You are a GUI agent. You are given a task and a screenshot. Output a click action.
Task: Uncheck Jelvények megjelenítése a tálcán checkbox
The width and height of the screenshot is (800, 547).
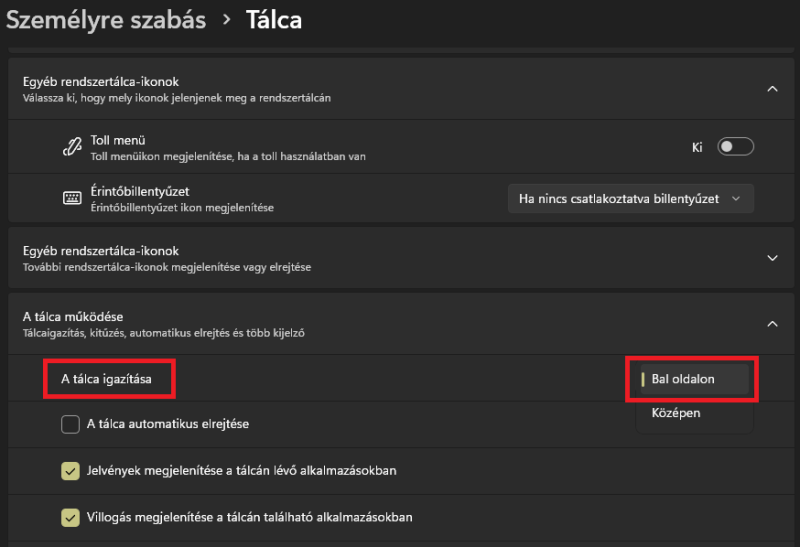(71, 471)
